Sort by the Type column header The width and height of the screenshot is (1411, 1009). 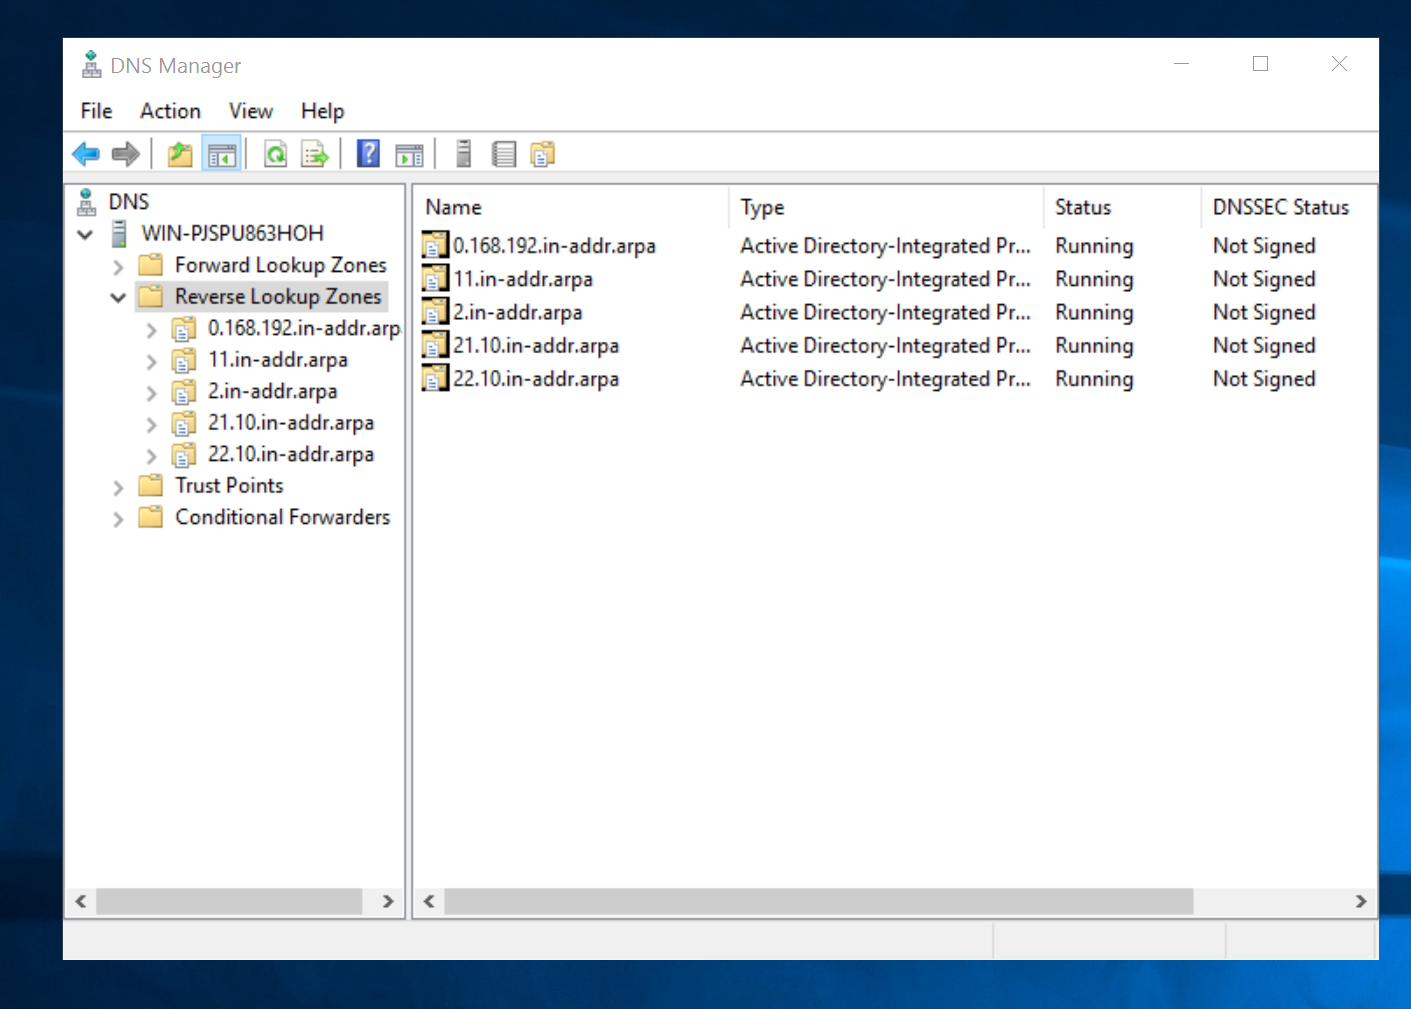[x=886, y=207]
